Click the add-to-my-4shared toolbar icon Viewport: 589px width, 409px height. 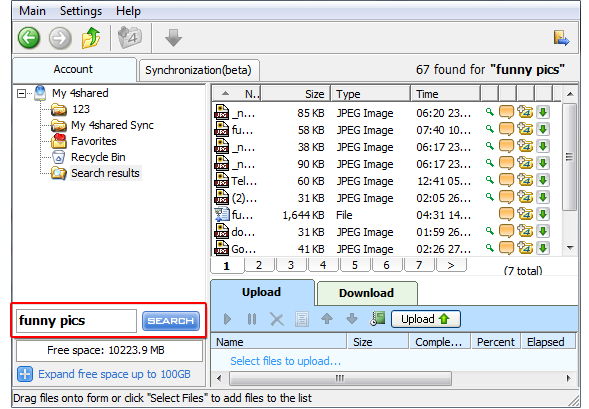pyautogui.click(x=130, y=37)
